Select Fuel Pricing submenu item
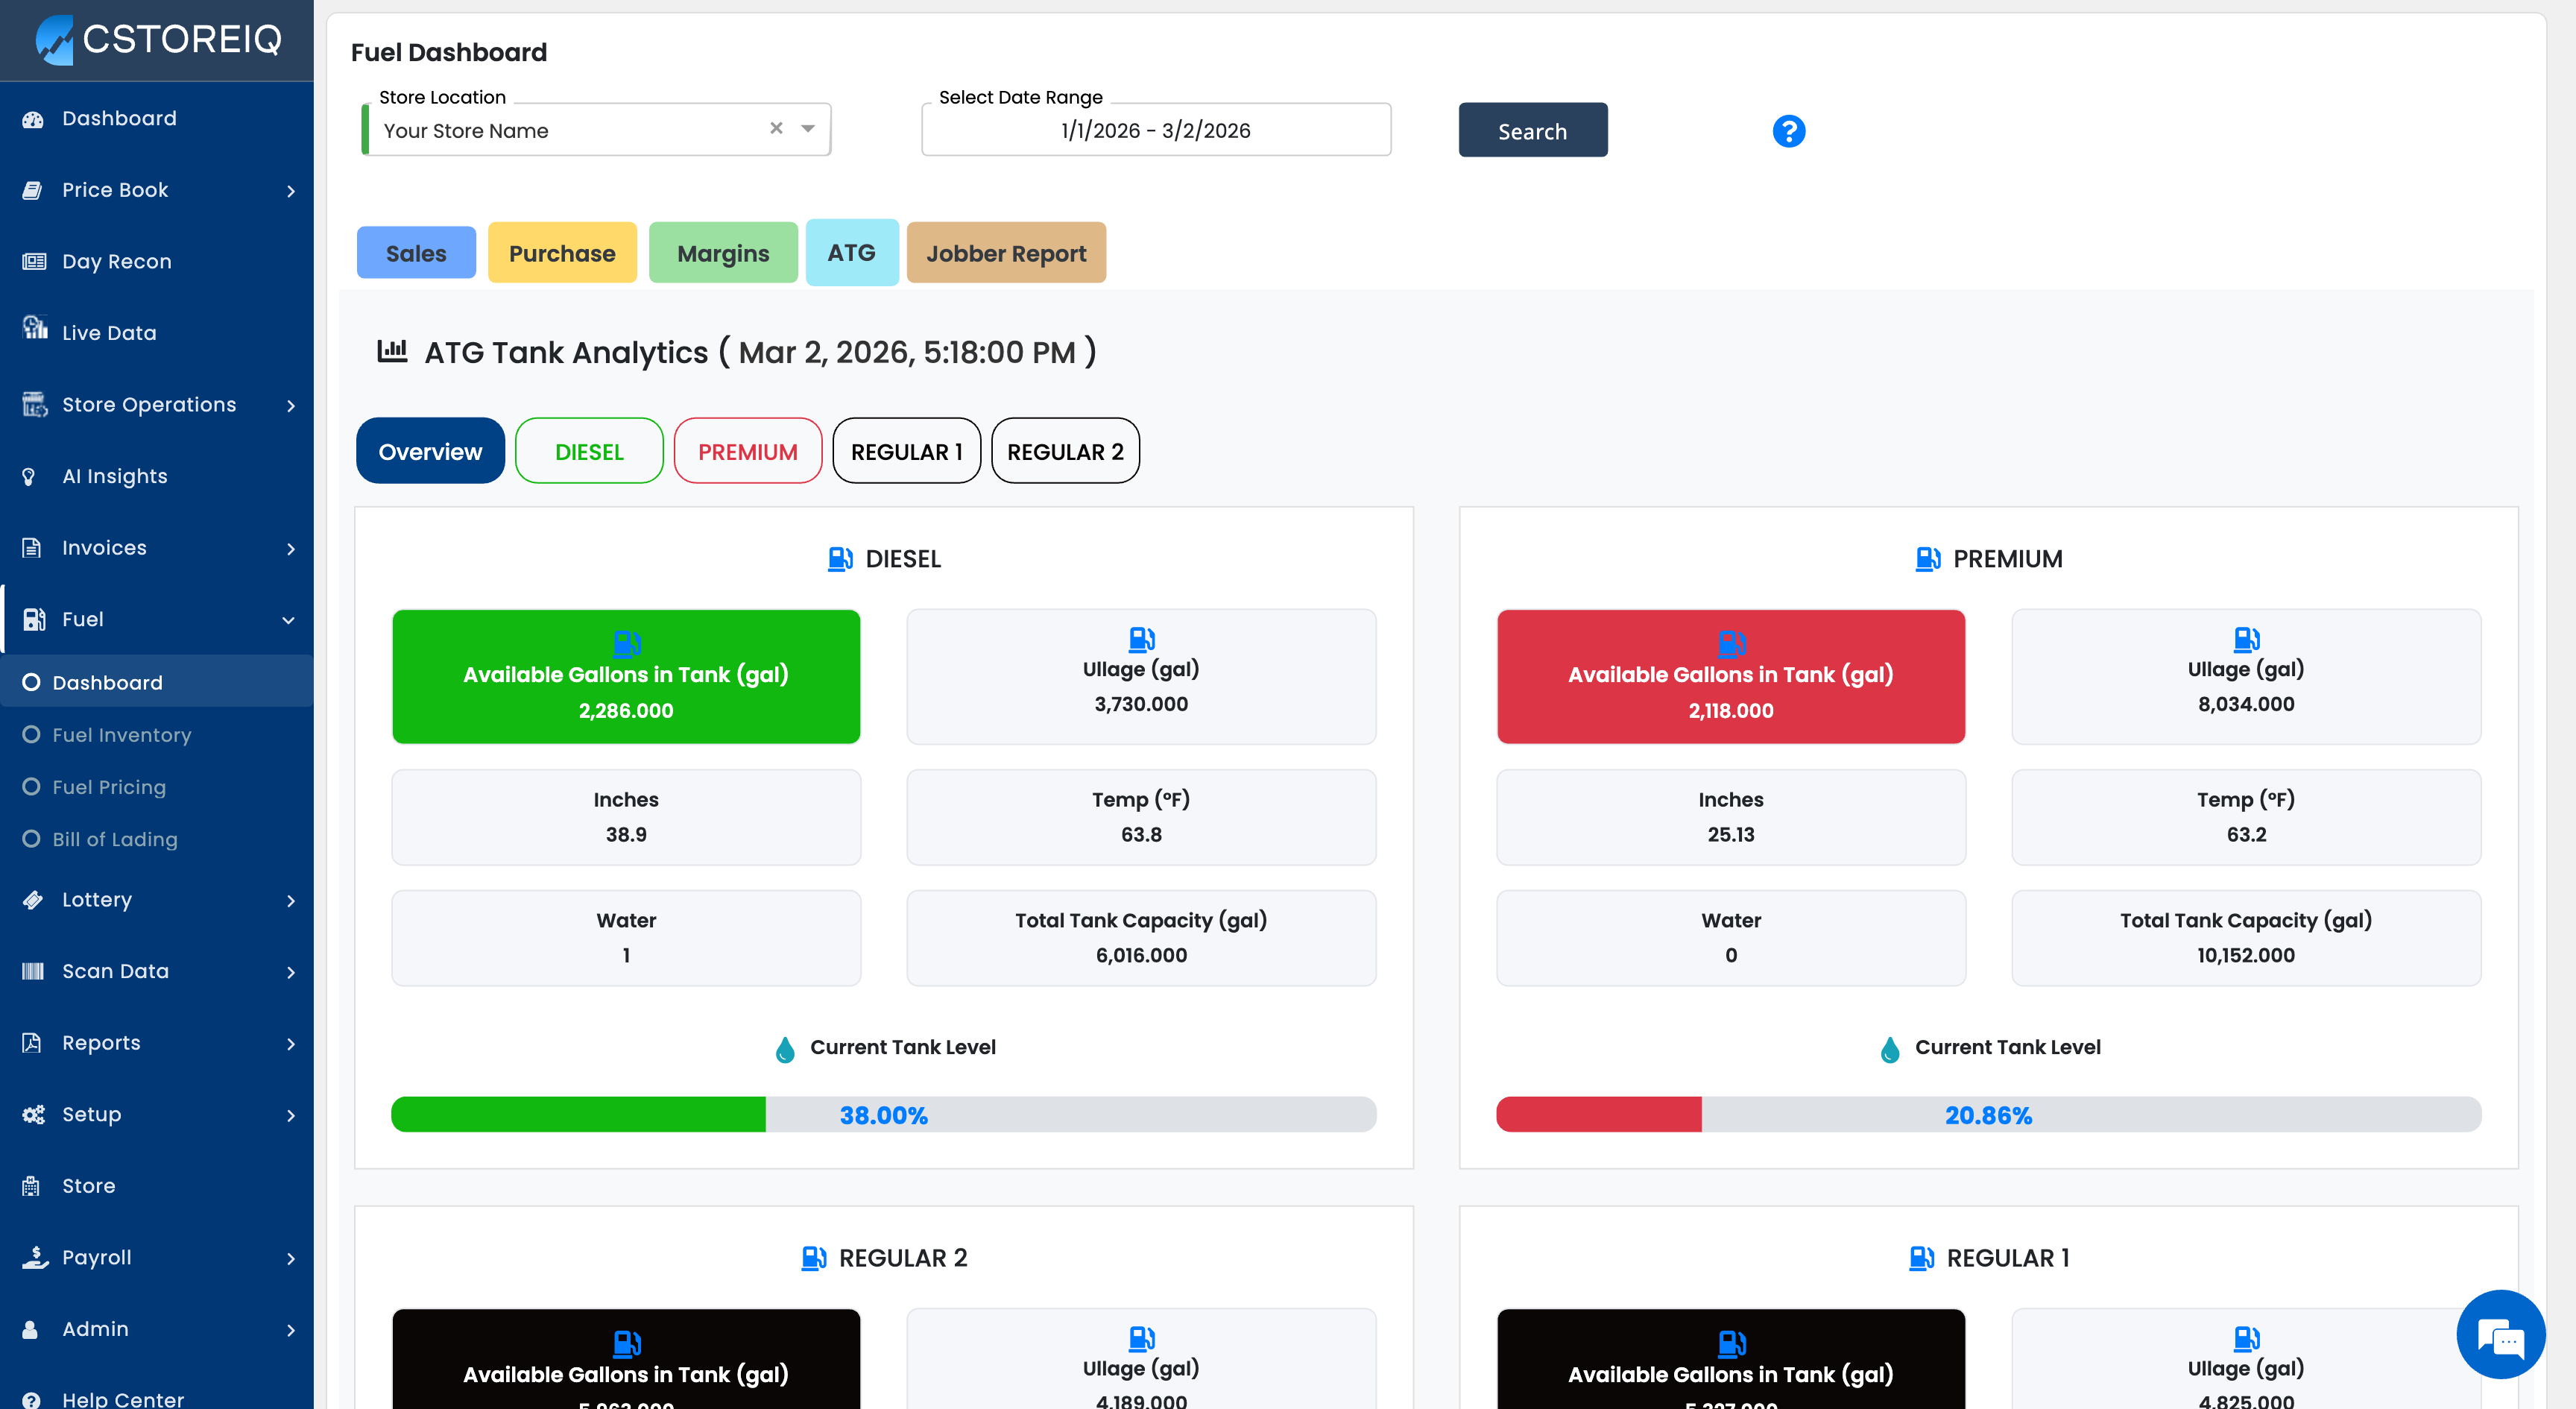2576x1409 pixels. [109, 787]
